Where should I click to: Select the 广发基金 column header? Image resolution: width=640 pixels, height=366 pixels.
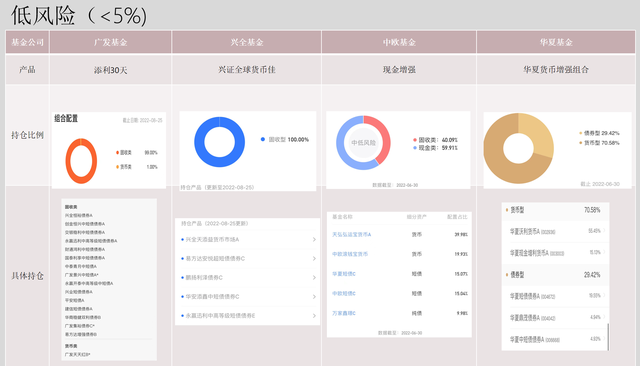pos(110,42)
